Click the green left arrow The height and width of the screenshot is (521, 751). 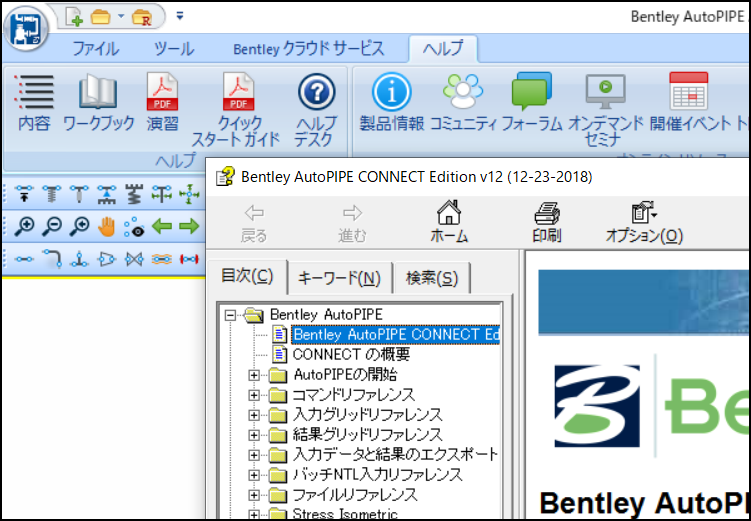(x=162, y=226)
